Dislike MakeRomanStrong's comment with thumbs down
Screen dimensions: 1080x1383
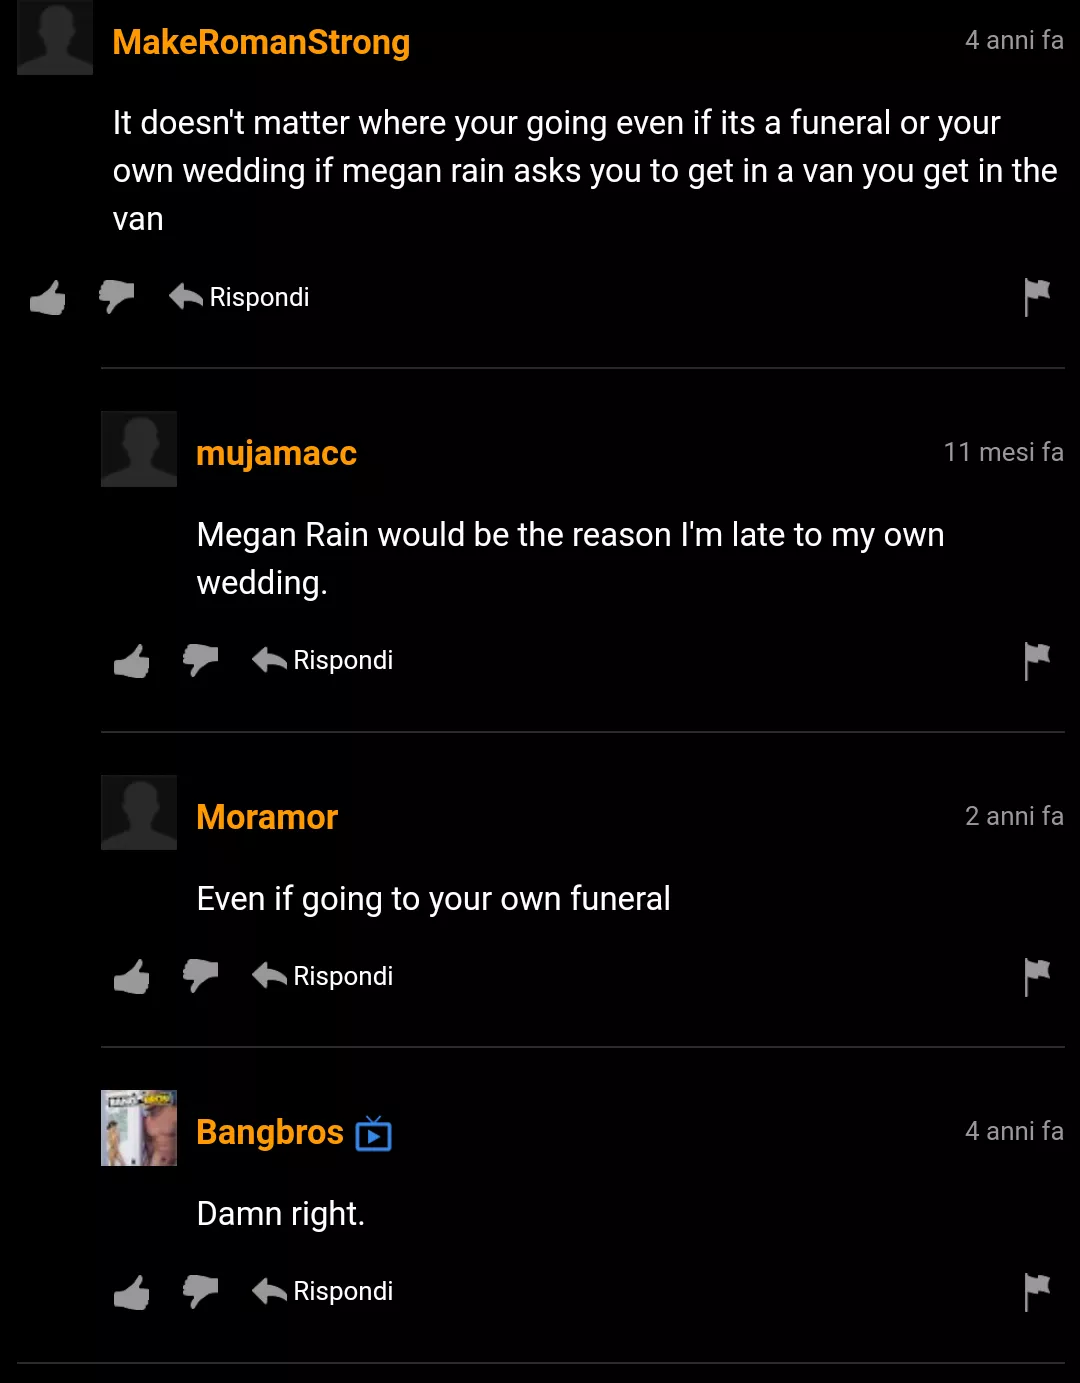point(117,297)
